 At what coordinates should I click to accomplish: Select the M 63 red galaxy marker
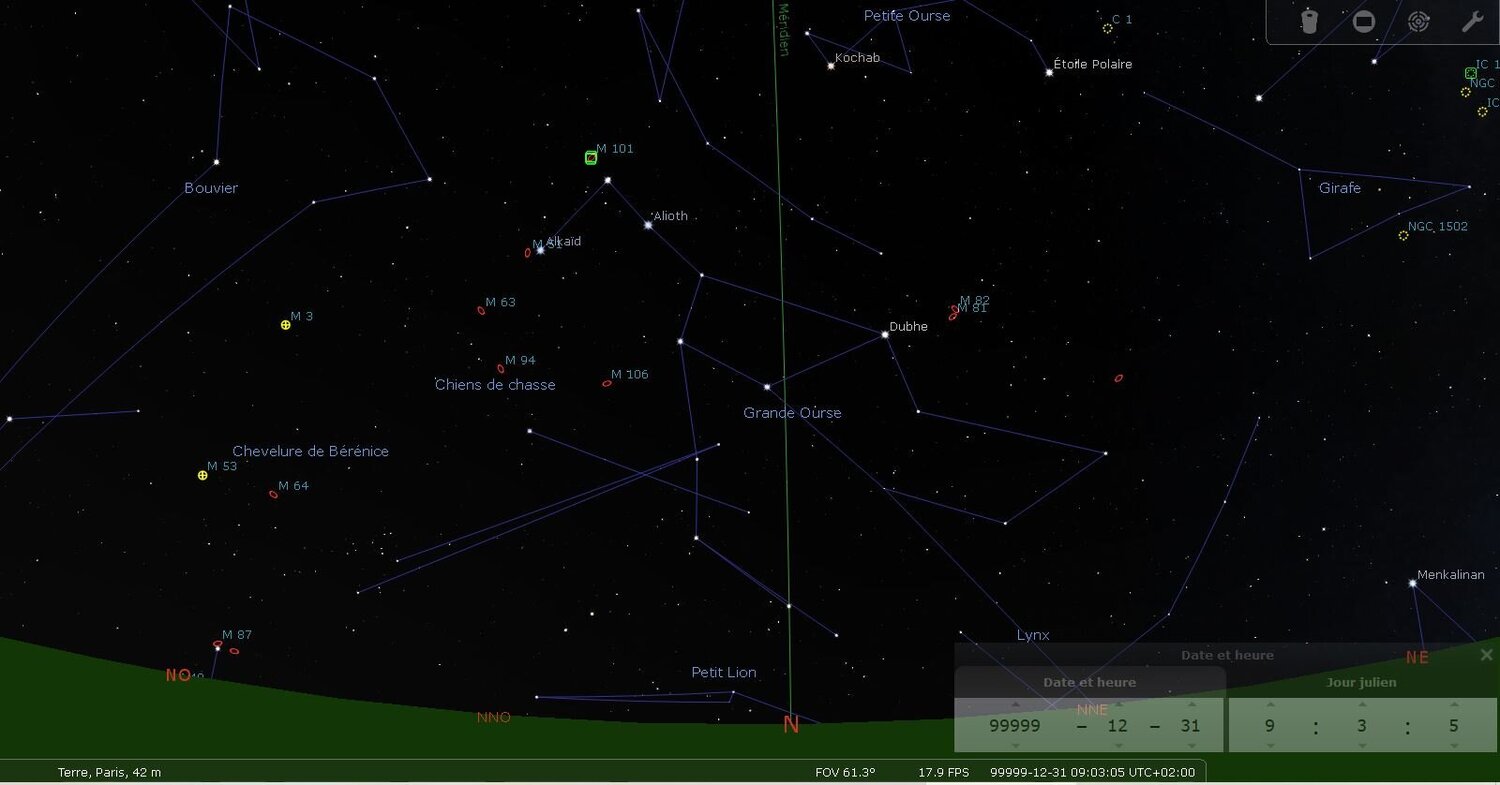click(481, 310)
